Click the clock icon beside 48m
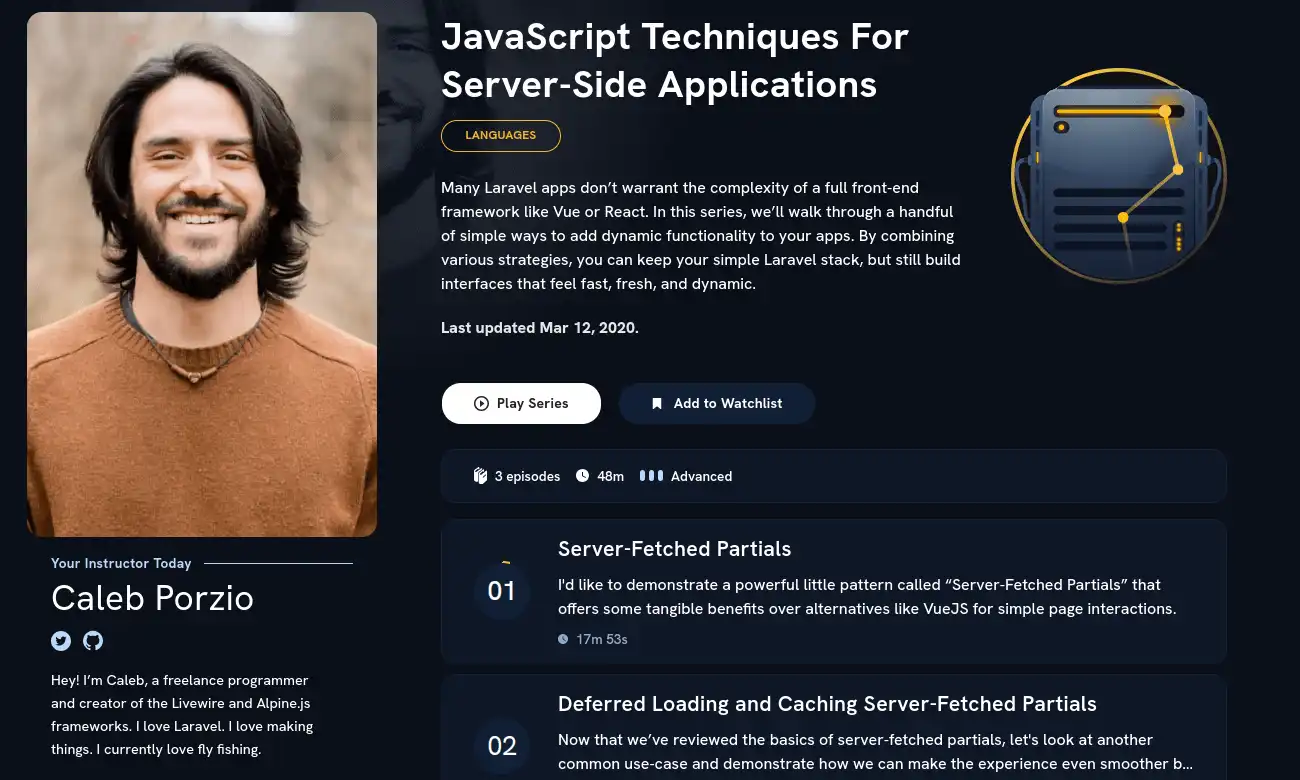The width and height of the screenshot is (1300, 780). click(x=582, y=476)
